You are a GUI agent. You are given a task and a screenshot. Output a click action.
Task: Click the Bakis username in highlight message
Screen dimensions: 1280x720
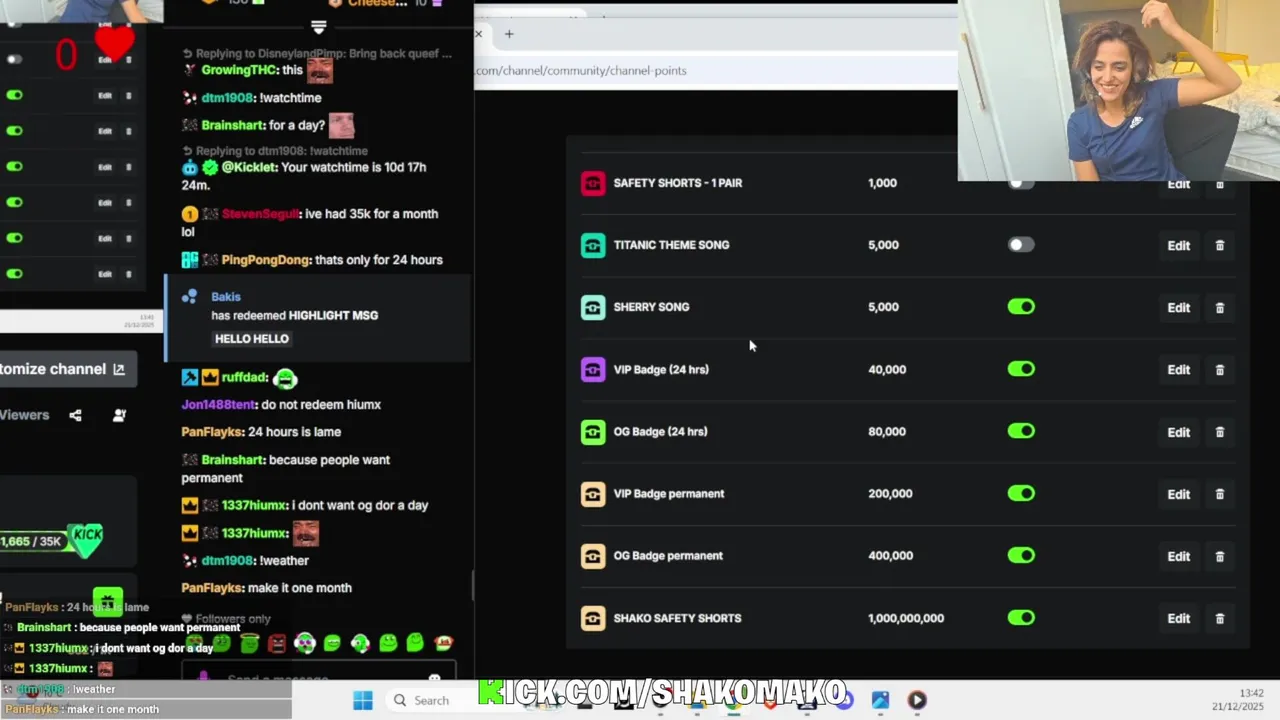226,297
